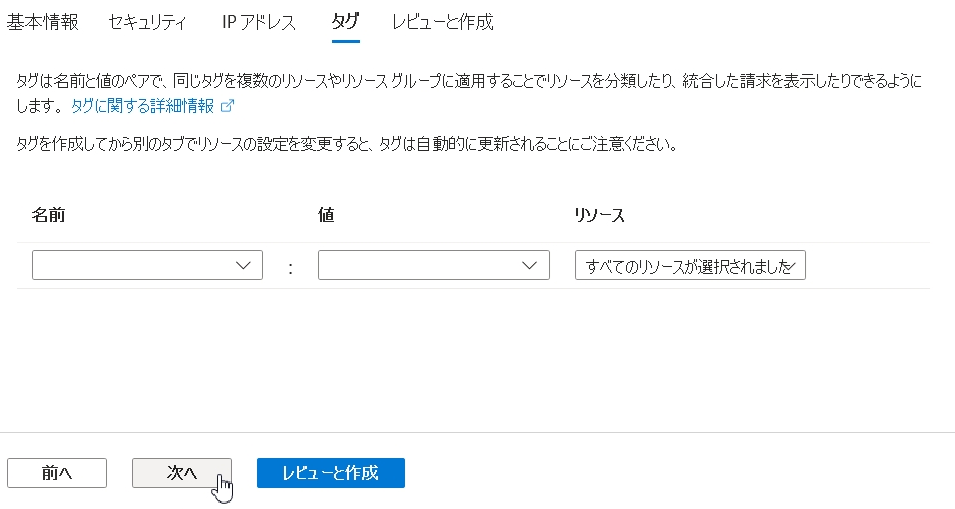Select the タグ tab
The height and width of the screenshot is (509, 955).
tap(345, 22)
